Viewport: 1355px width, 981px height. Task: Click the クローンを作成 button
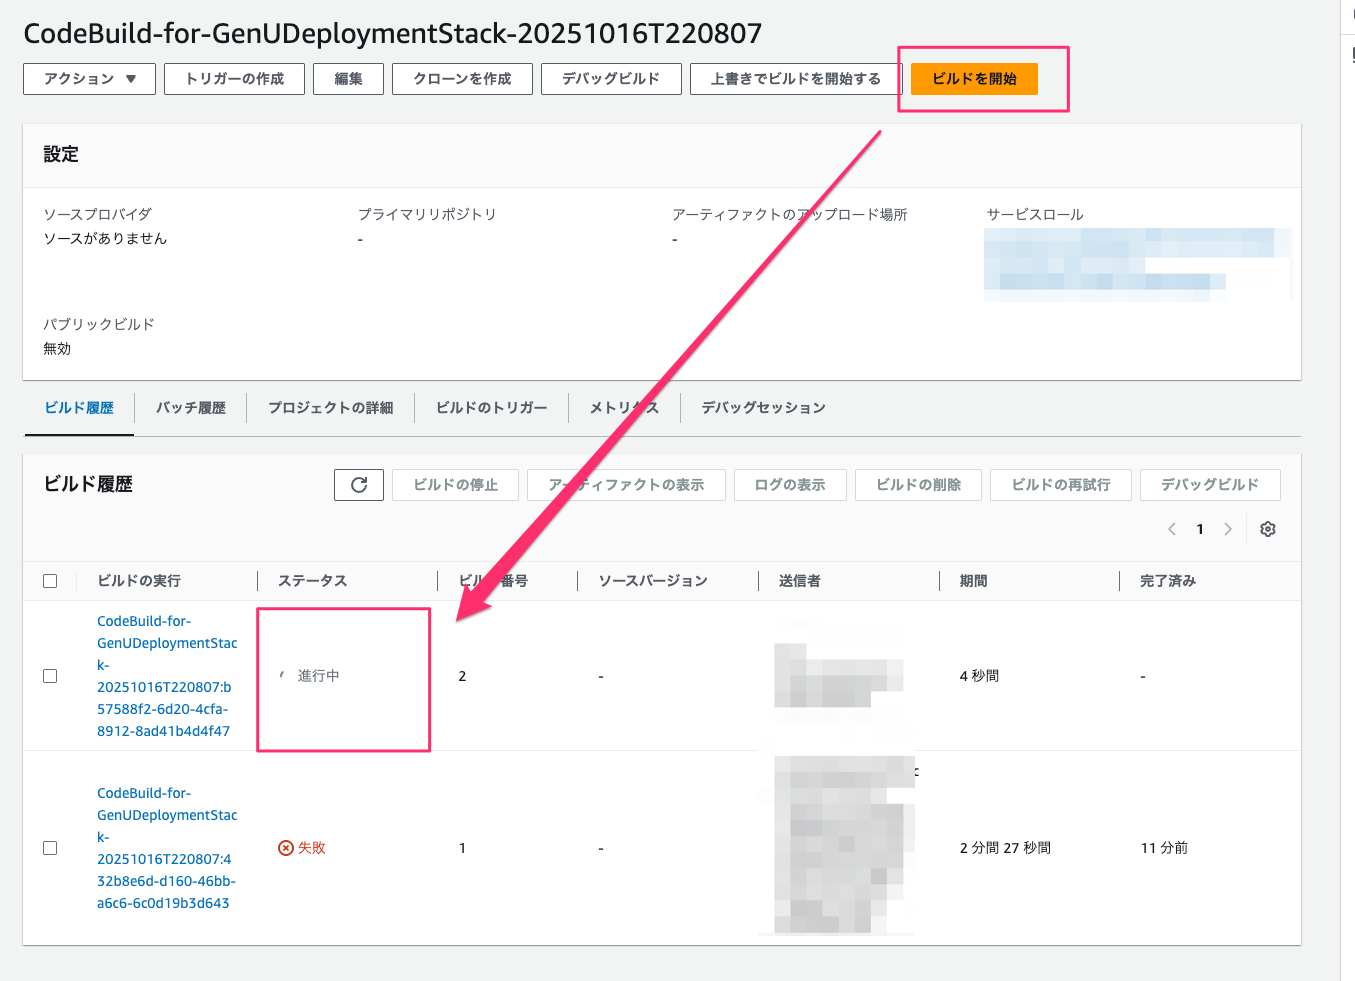point(462,79)
